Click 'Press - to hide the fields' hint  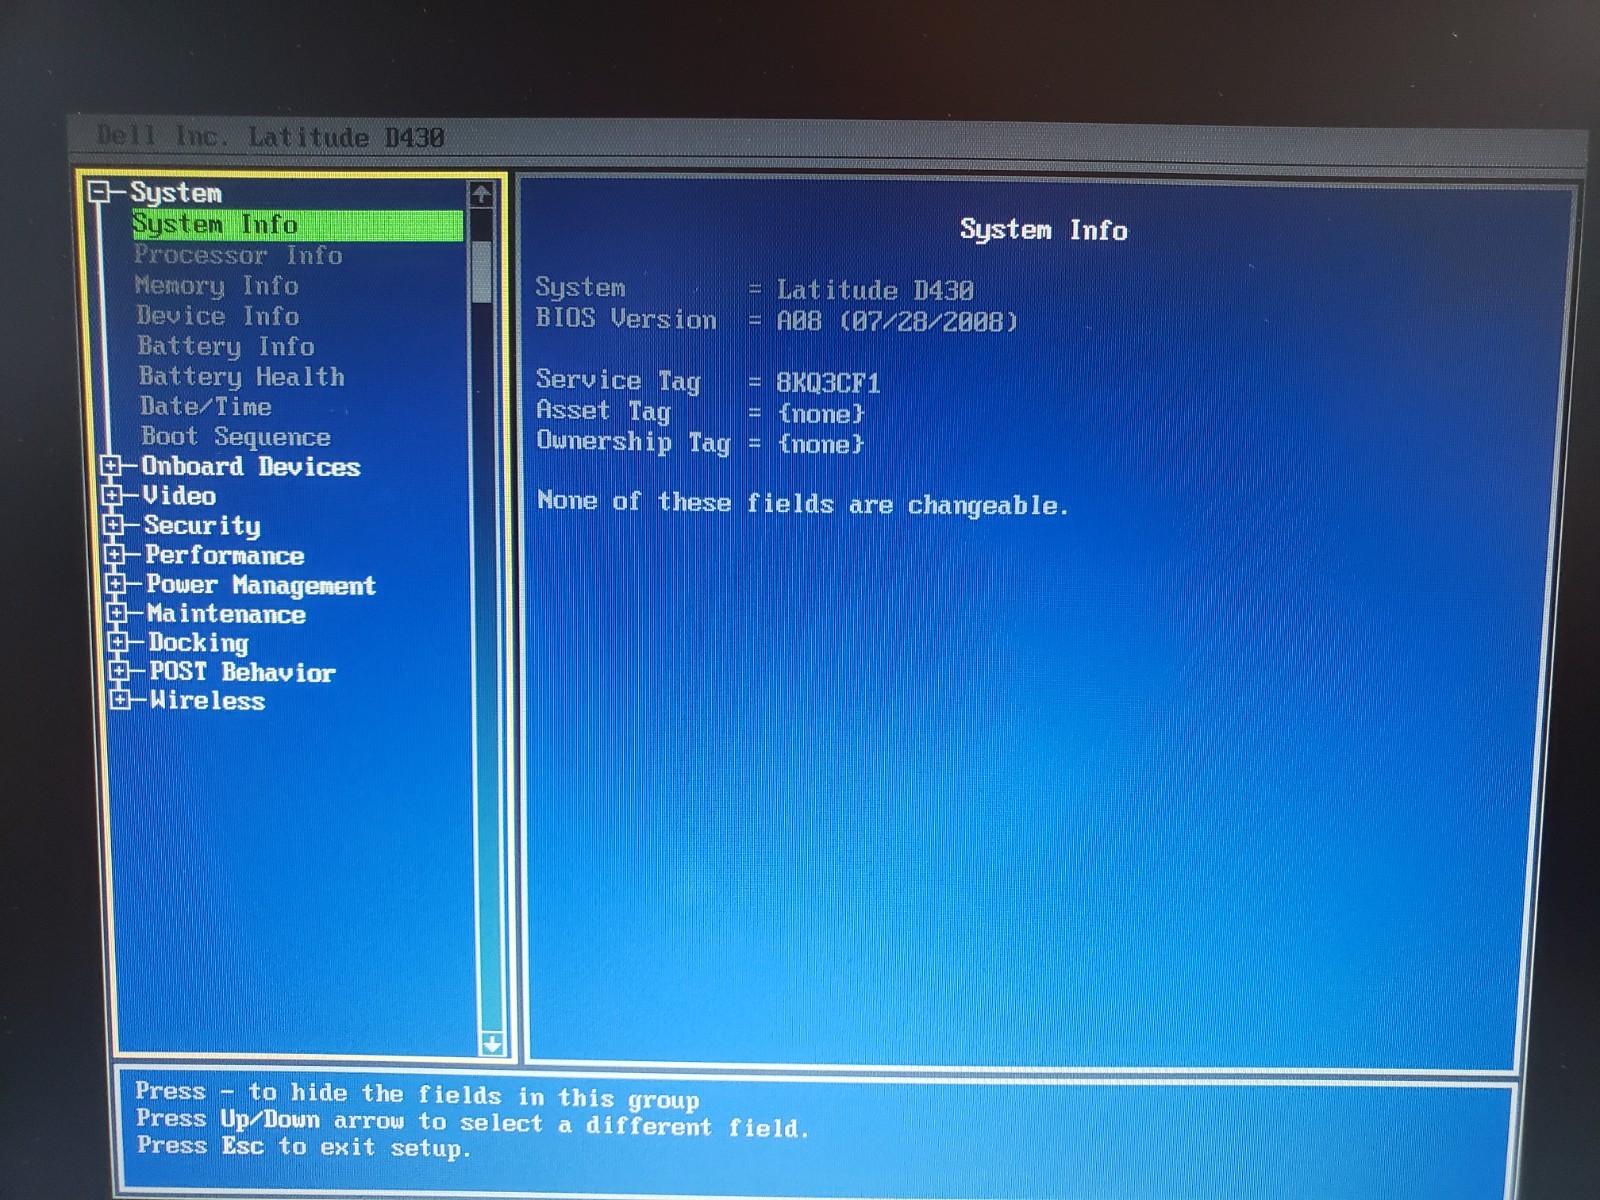click(x=417, y=1095)
